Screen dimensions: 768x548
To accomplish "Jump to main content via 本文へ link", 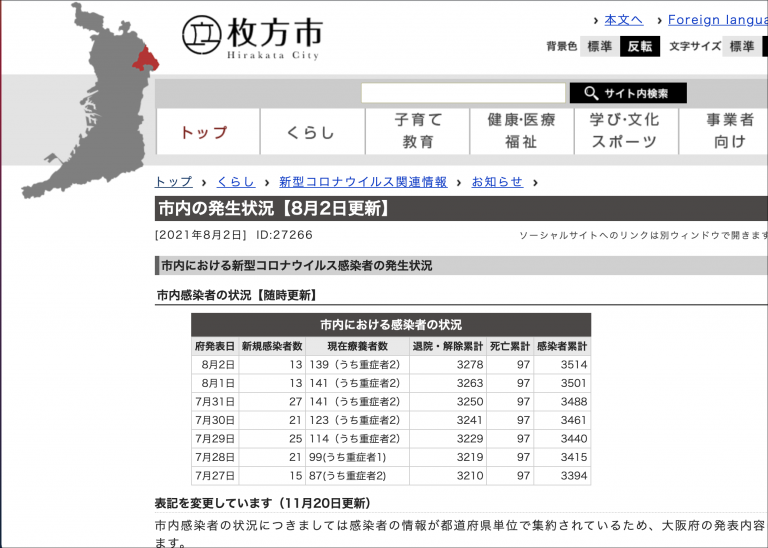I will point(623,20).
